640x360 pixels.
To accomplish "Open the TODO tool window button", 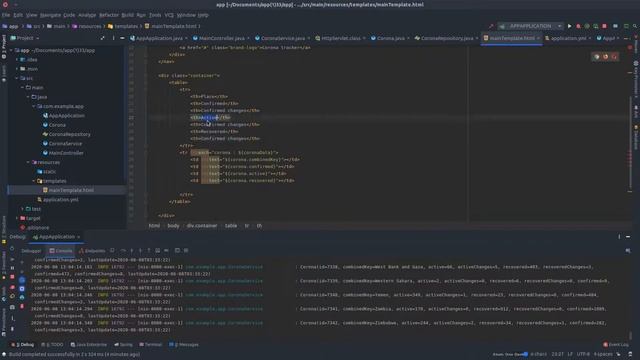I will pyautogui.click(x=53, y=345).
